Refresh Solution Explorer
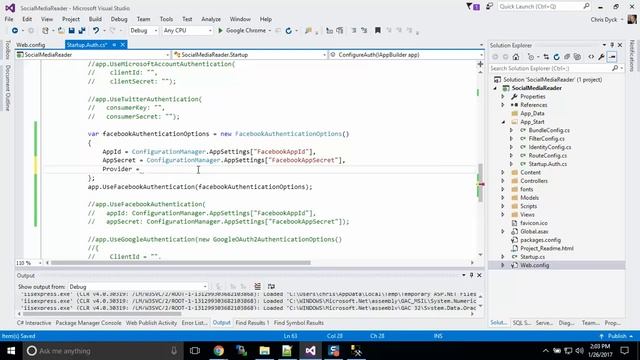The height and width of the screenshot is (360, 640). tap(556, 57)
